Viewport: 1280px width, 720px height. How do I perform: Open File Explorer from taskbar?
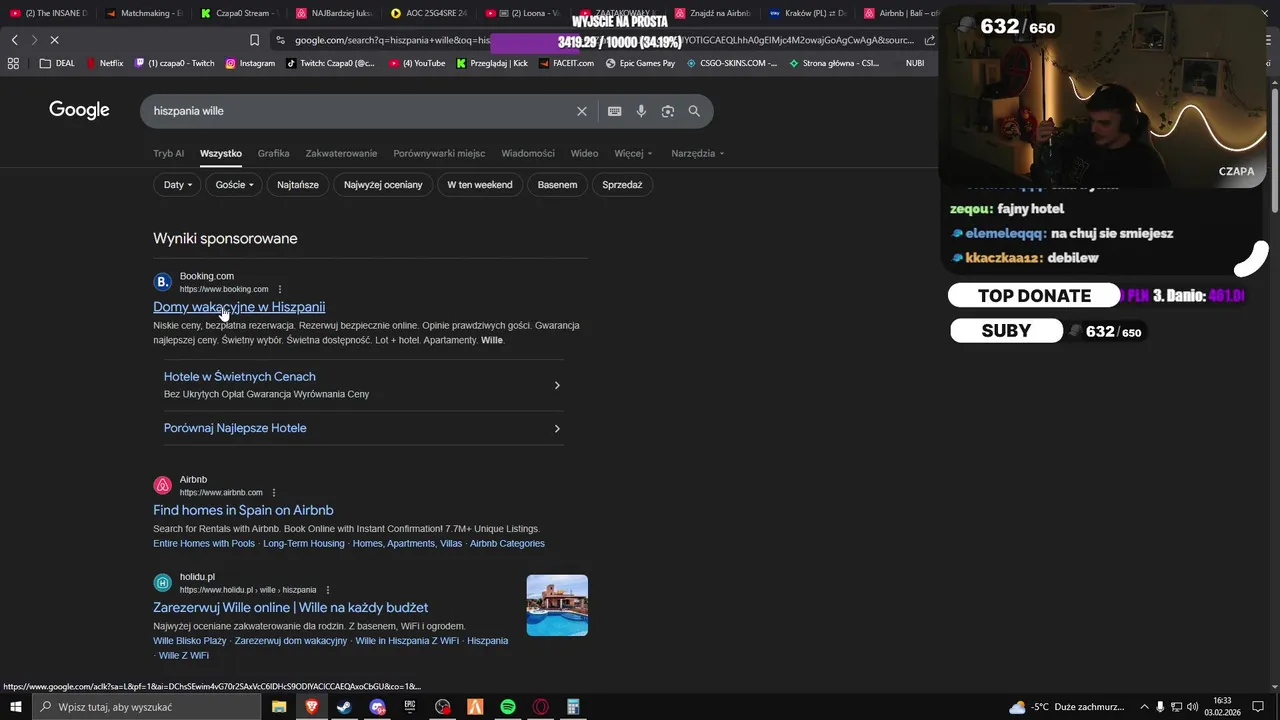[279, 707]
